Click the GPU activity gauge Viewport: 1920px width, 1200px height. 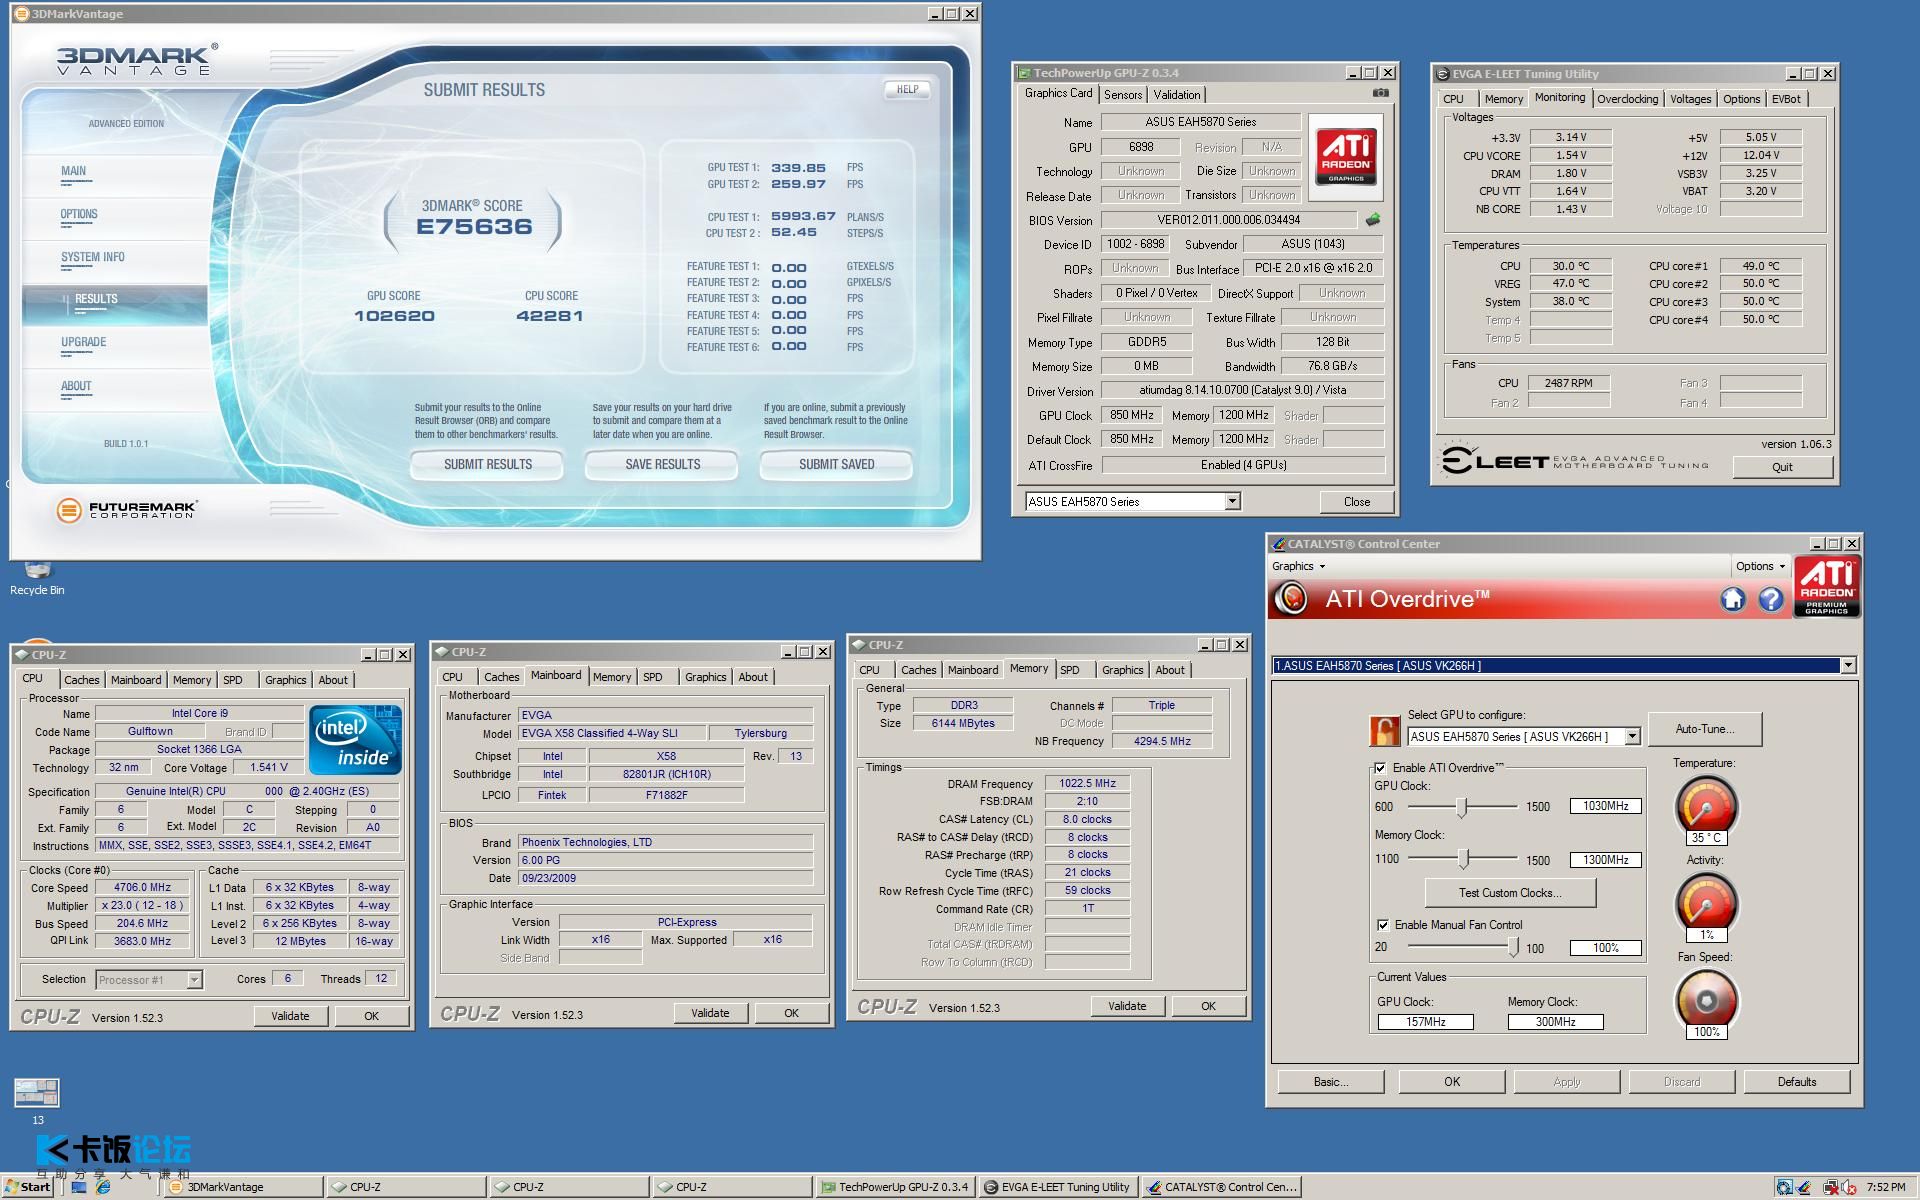tap(1706, 903)
